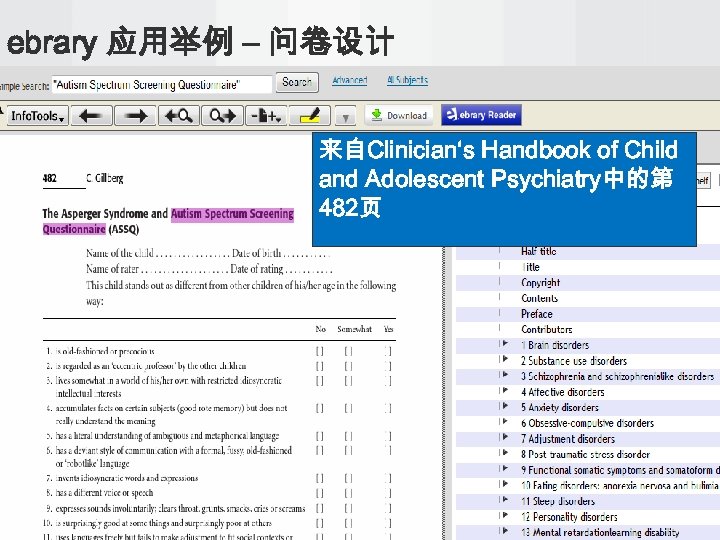This screenshot has width=720, height=540.
Task: Open Contributors entry in contents
Action: pyautogui.click(x=547, y=330)
